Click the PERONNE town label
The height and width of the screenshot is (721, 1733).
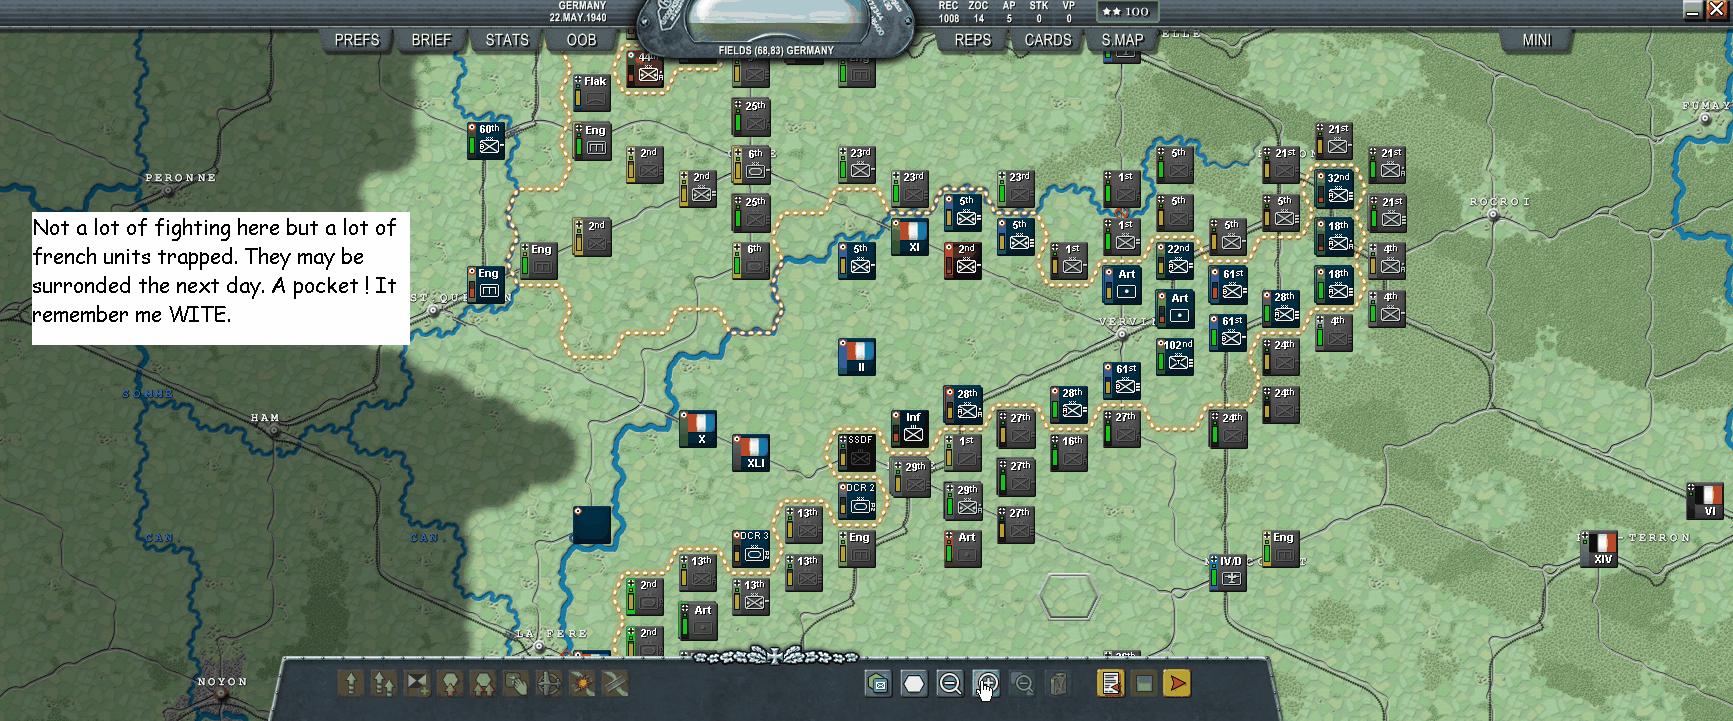(x=181, y=178)
